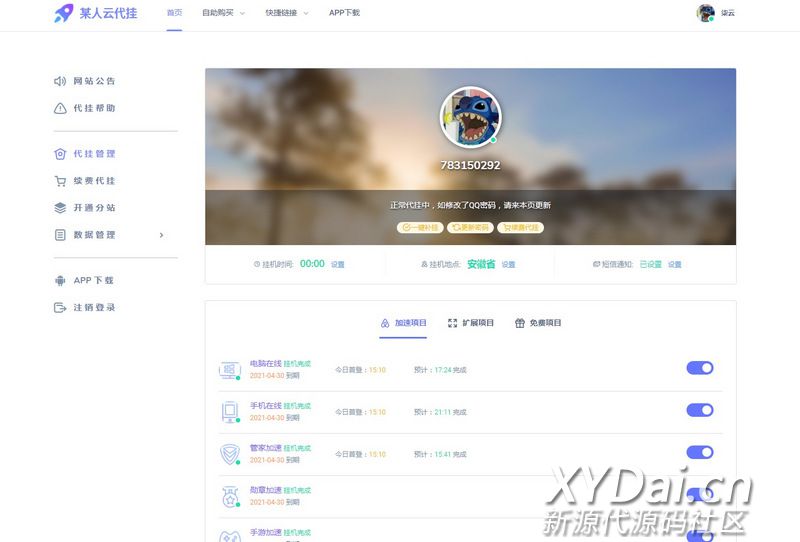Open APP下载 in top navigation
The width and height of the screenshot is (800, 542).
pos(344,13)
